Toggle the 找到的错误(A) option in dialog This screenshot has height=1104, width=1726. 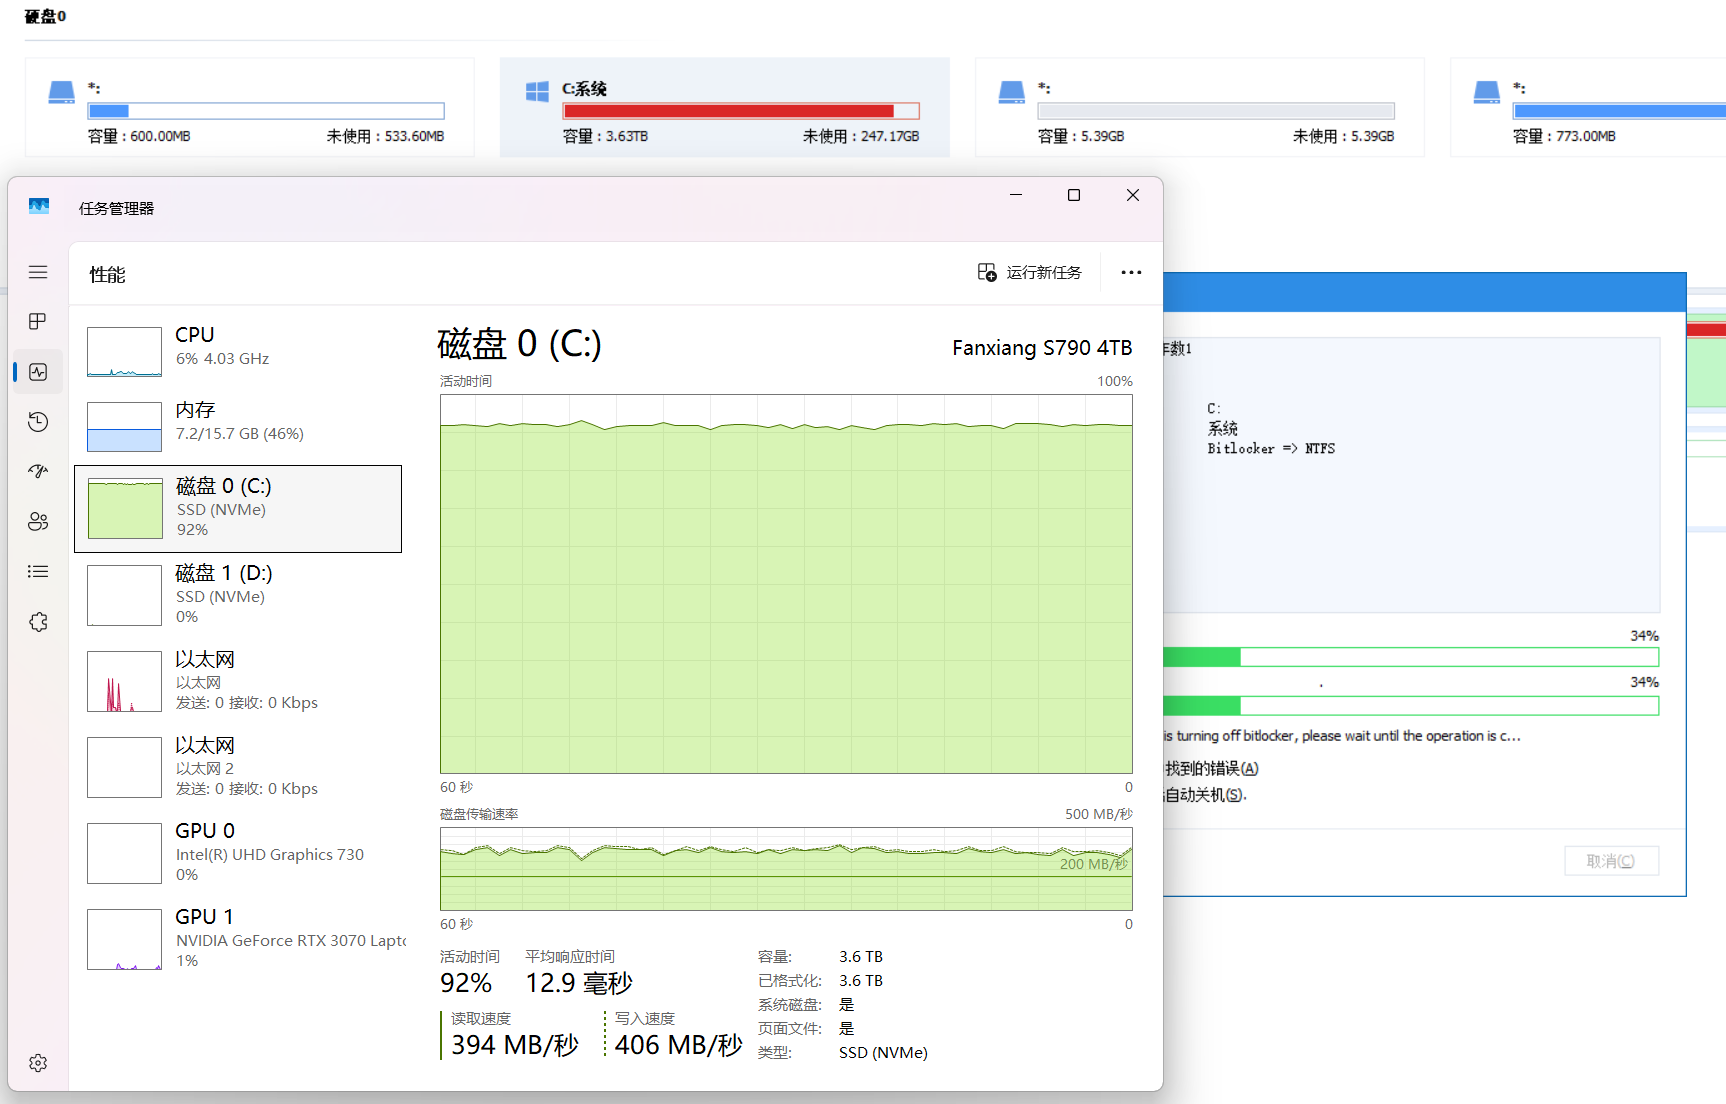pos(1211,768)
